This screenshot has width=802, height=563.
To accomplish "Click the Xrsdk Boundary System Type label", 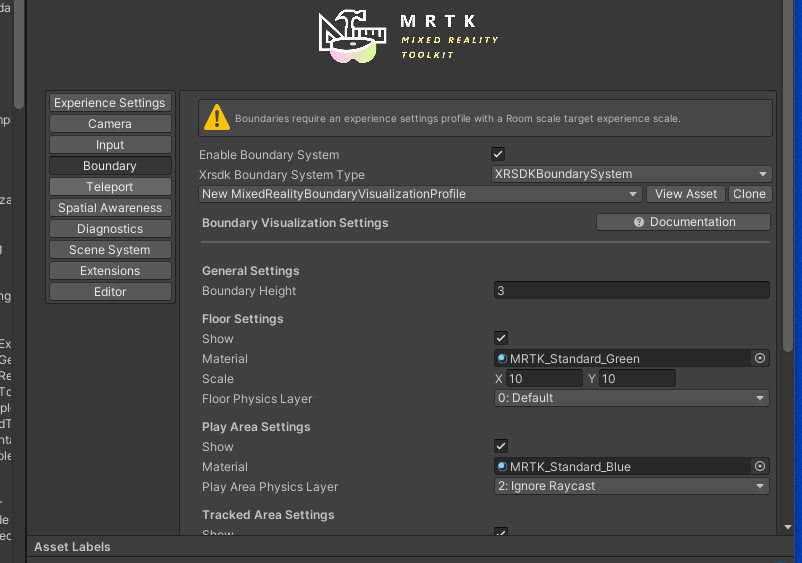I will click(x=282, y=174).
